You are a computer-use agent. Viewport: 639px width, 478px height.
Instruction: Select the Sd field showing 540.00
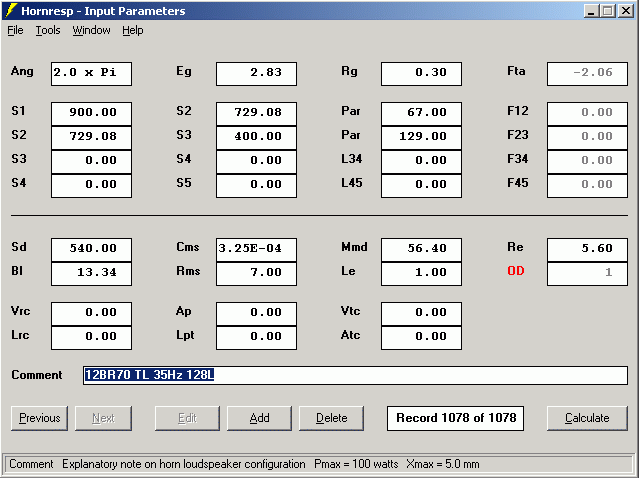coord(91,250)
